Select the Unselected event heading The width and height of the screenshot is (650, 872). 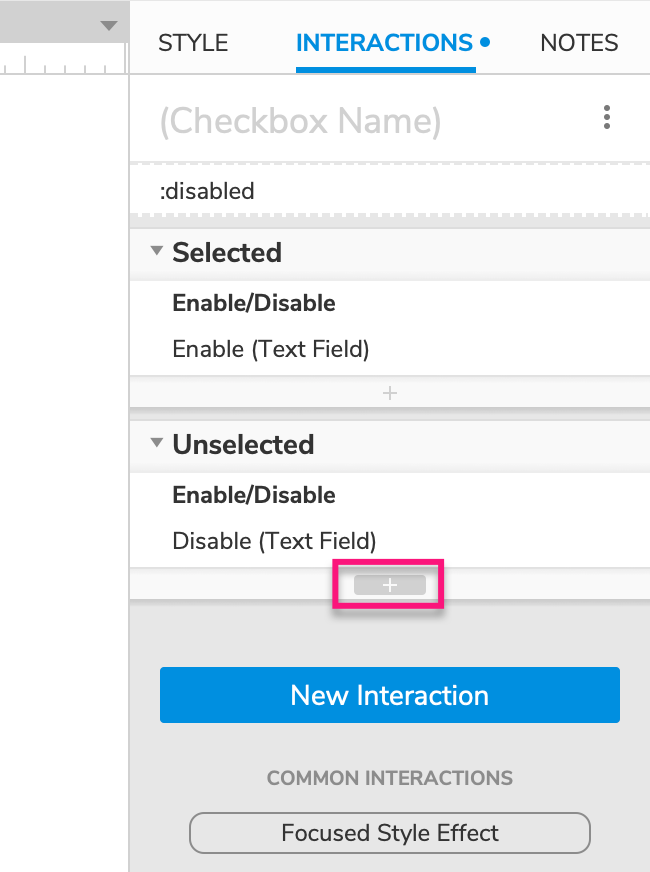click(x=243, y=445)
